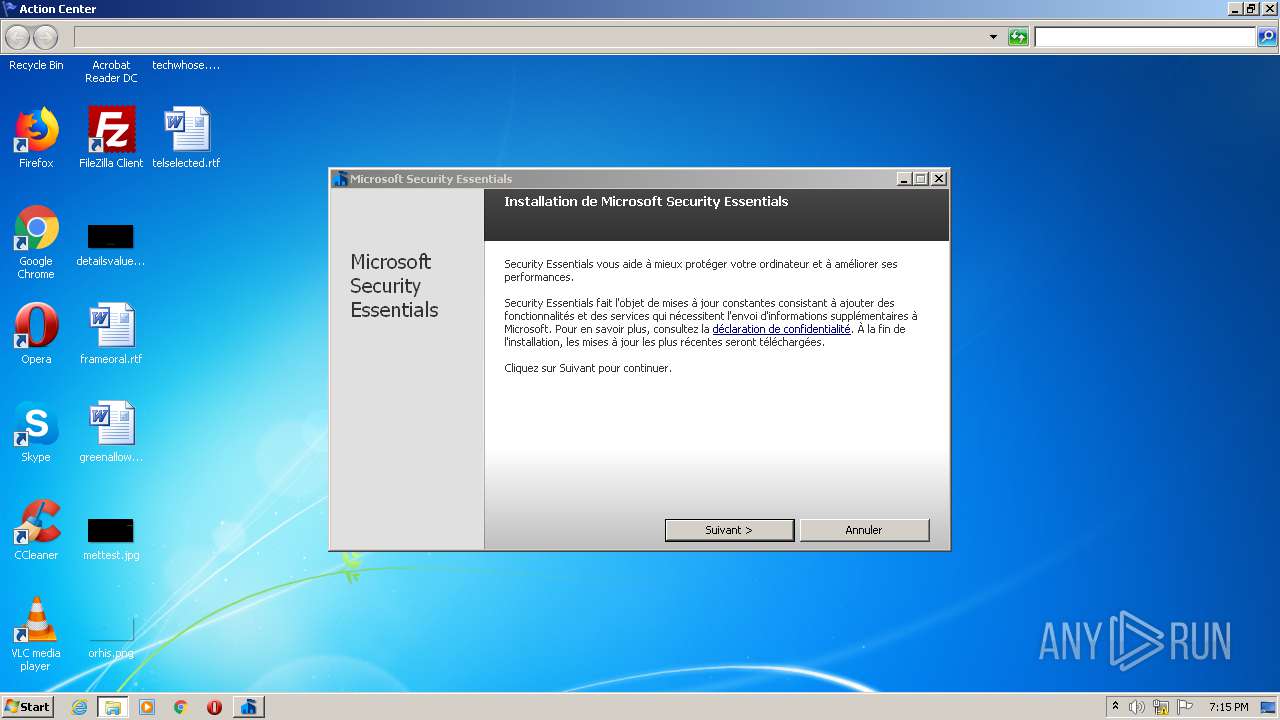Click the search magnifier icon
Image resolution: width=1280 pixels, height=720 pixels.
tap(1267, 37)
